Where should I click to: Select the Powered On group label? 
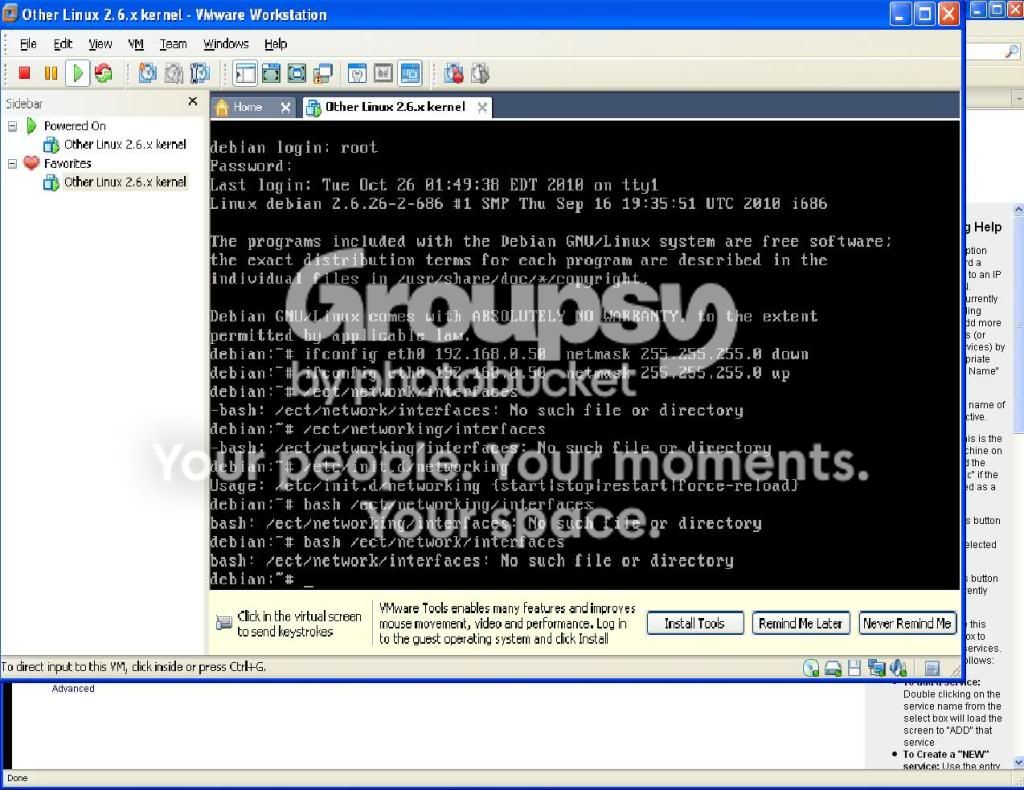[x=74, y=126]
